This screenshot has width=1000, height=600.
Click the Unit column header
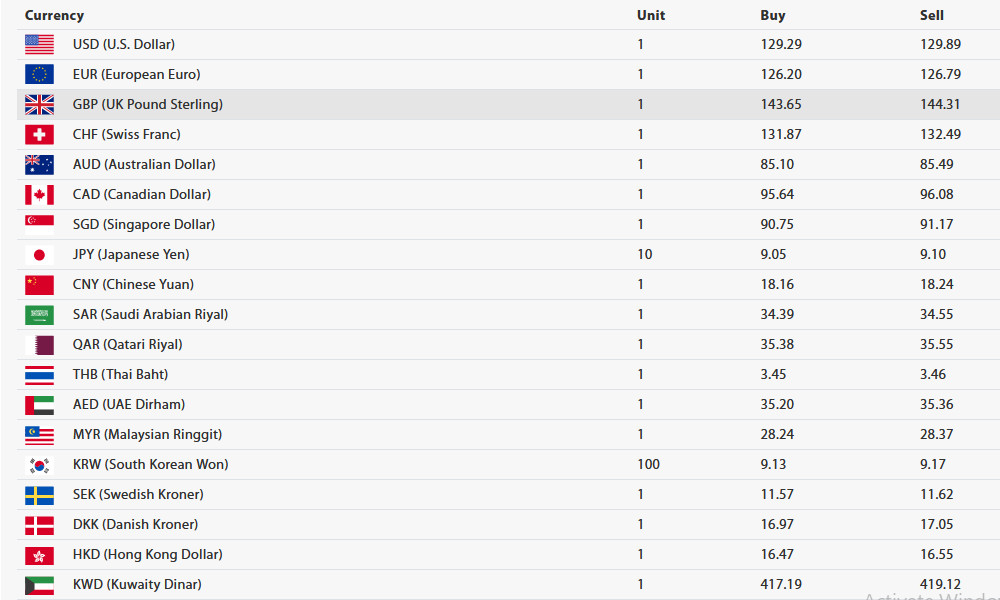click(651, 15)
